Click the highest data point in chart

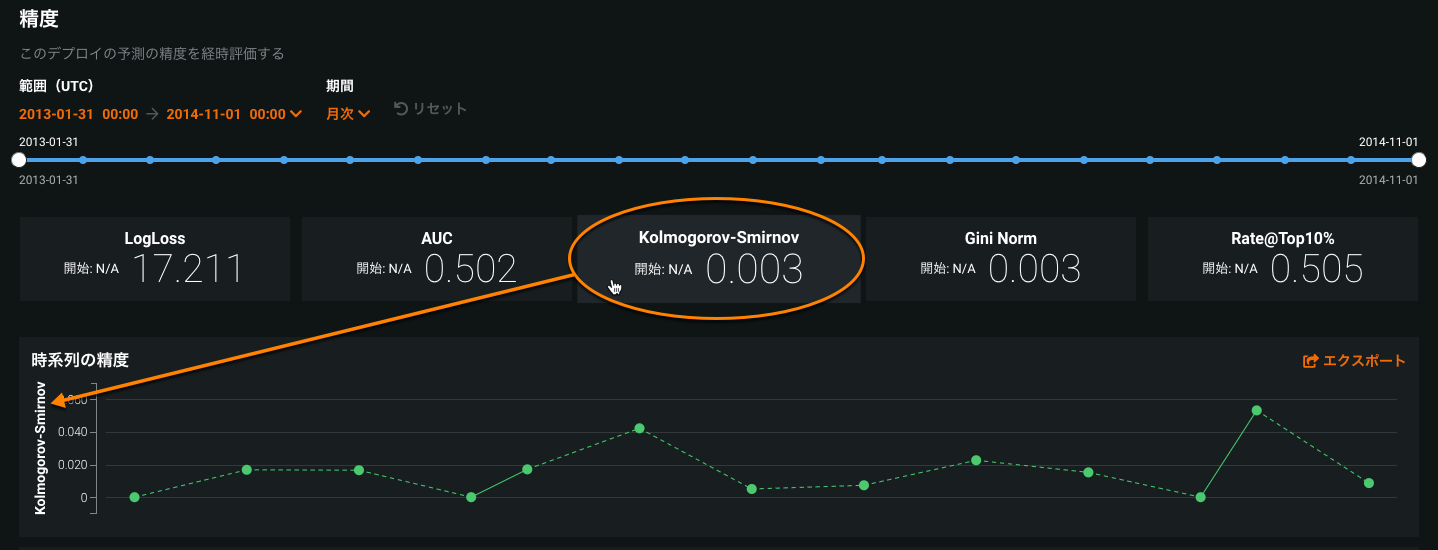(x=1256, y=410)
